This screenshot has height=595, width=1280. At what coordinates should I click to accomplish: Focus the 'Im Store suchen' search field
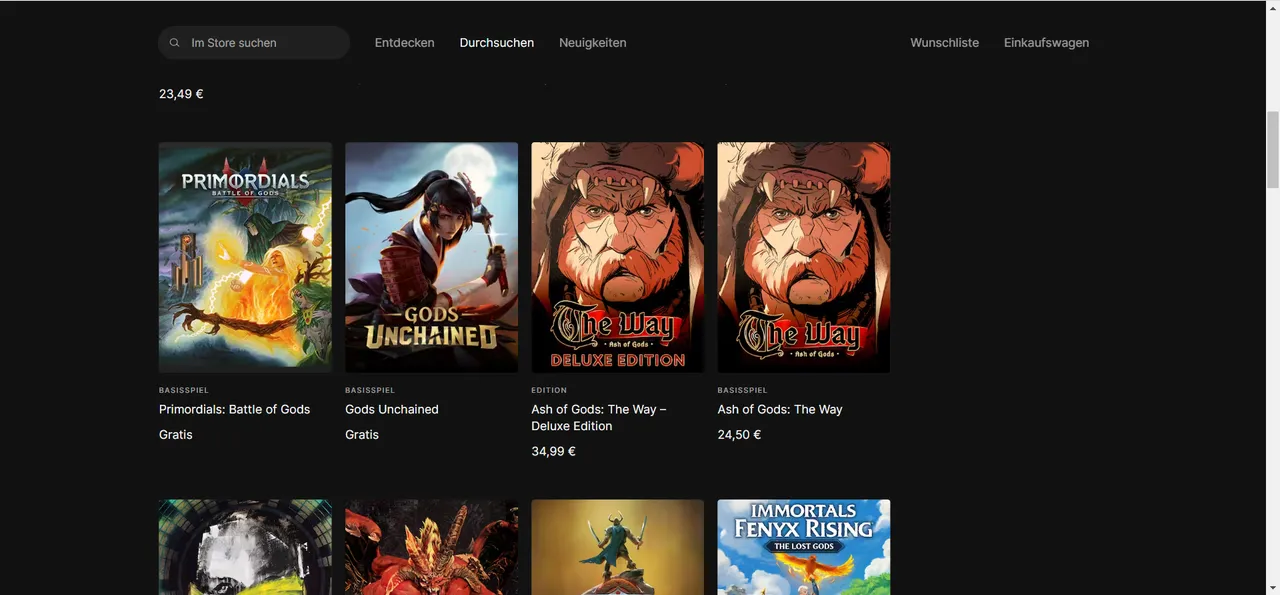tap(254, 43)
